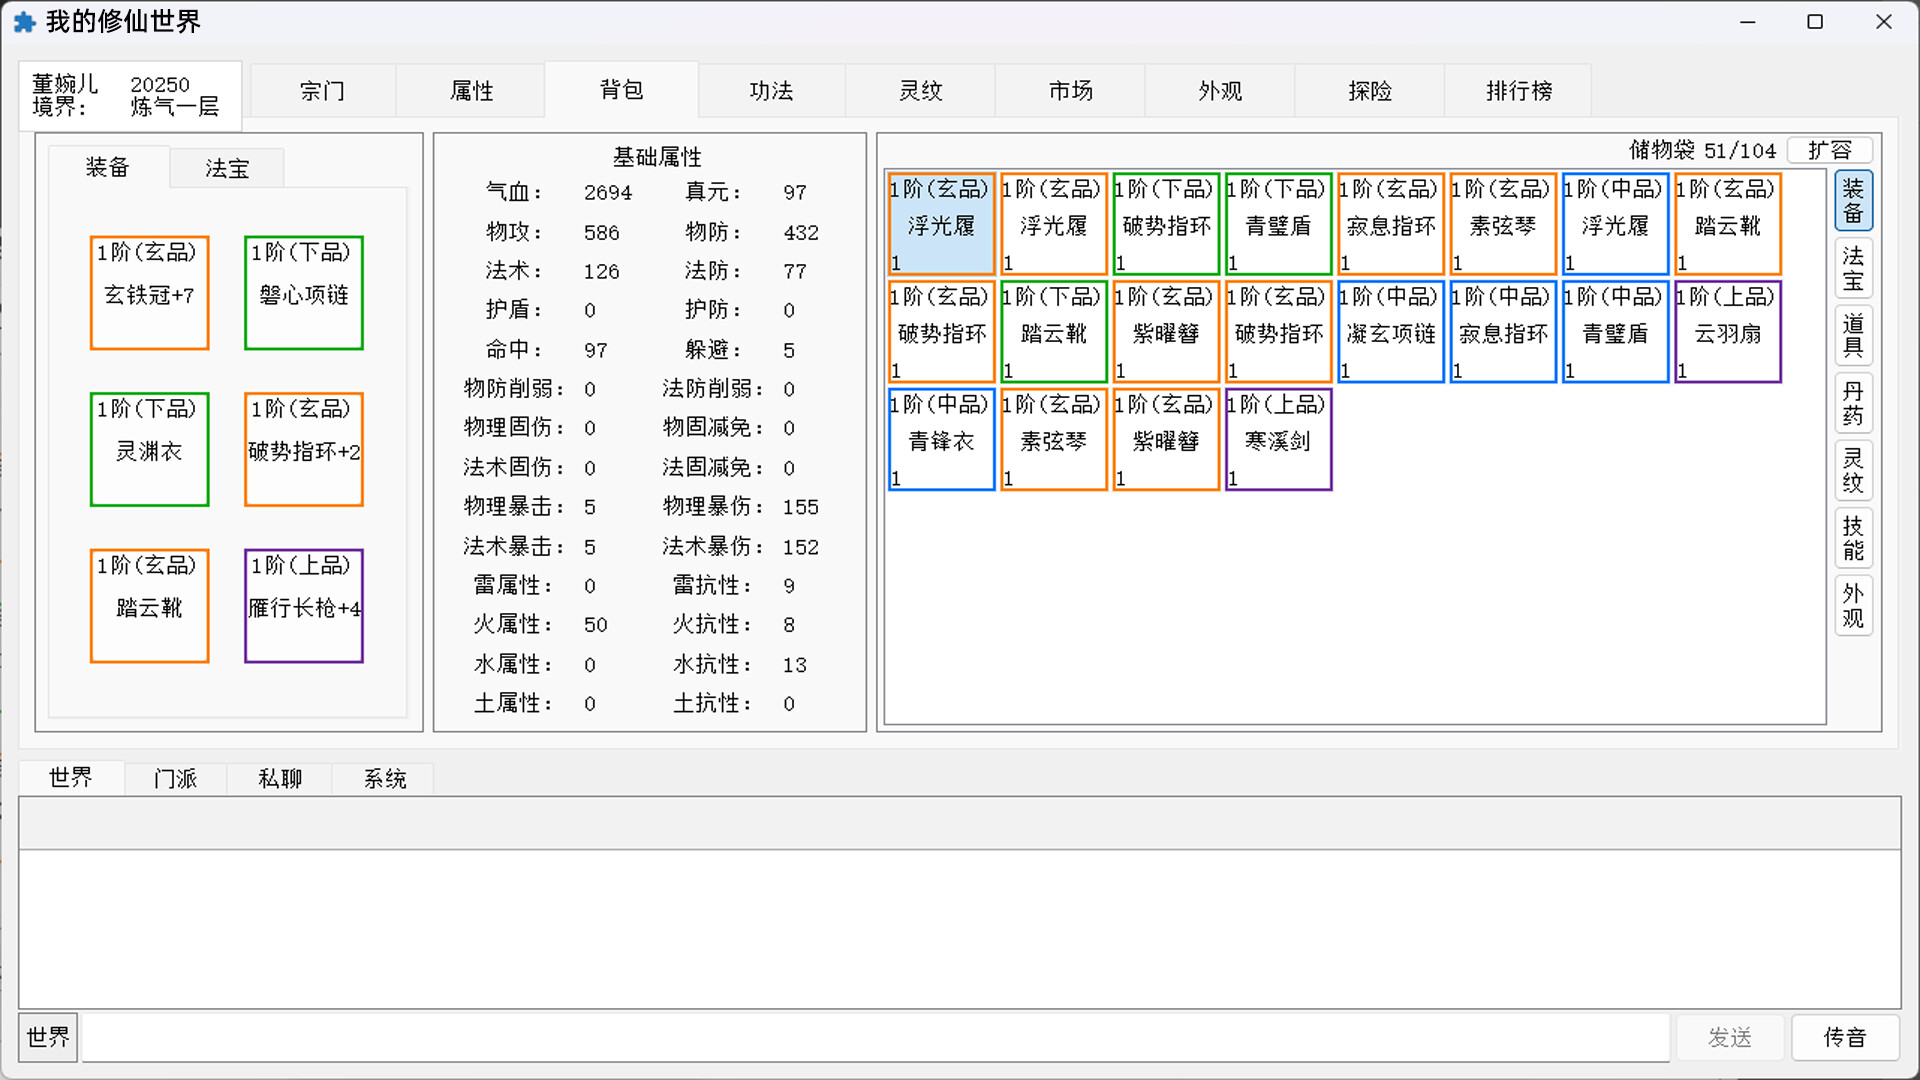Select the highlighted 浮光履 item in storage
This screenshot has width=1920, height=1080.
(940, 224)
